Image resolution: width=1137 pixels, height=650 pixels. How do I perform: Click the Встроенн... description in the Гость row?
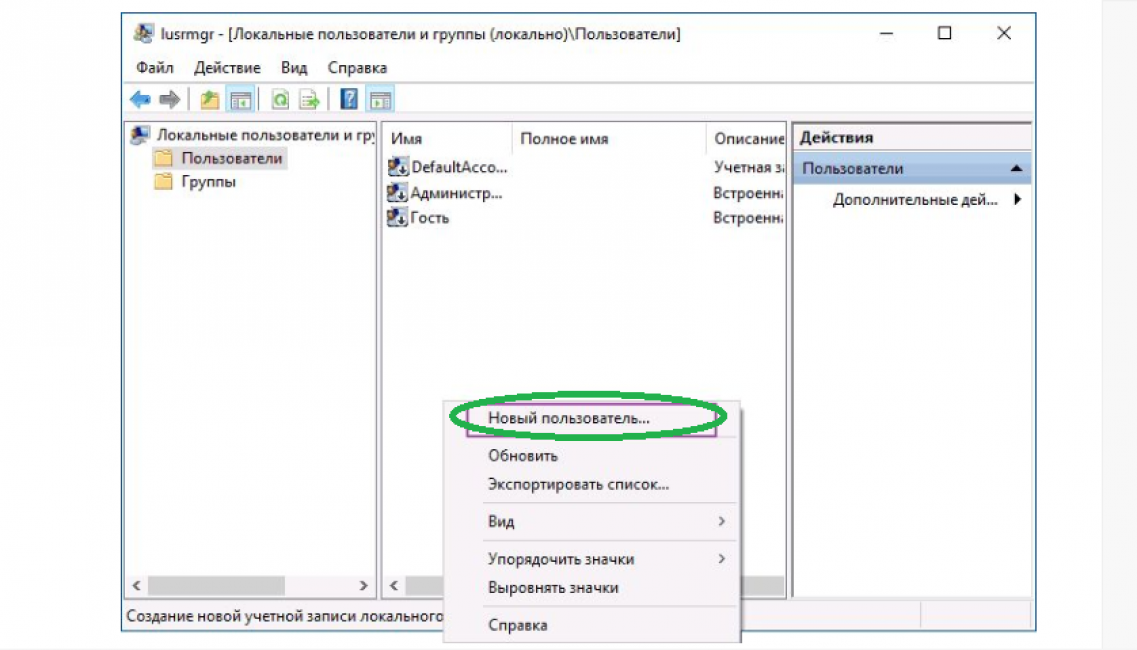[748, 218]
